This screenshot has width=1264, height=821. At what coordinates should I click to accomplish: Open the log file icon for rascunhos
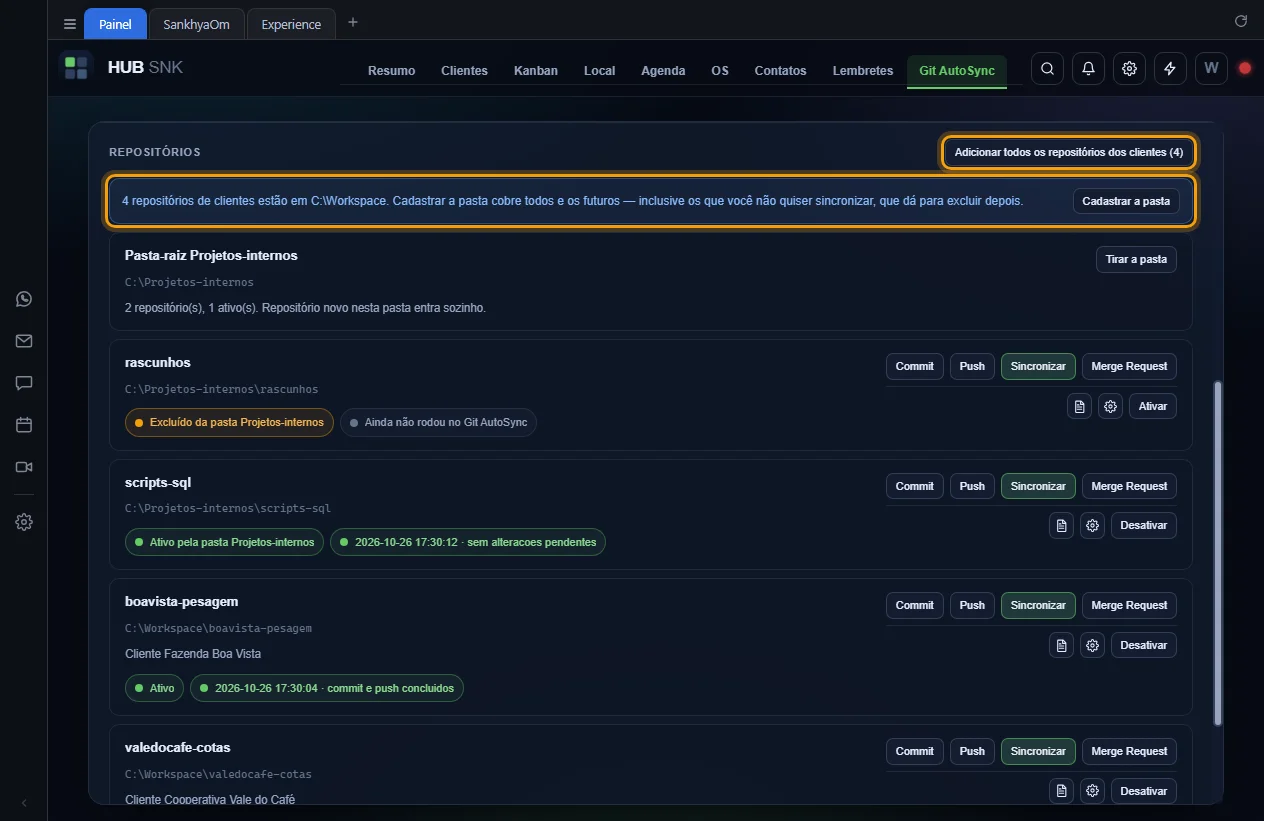click(x=1079, y=406)
